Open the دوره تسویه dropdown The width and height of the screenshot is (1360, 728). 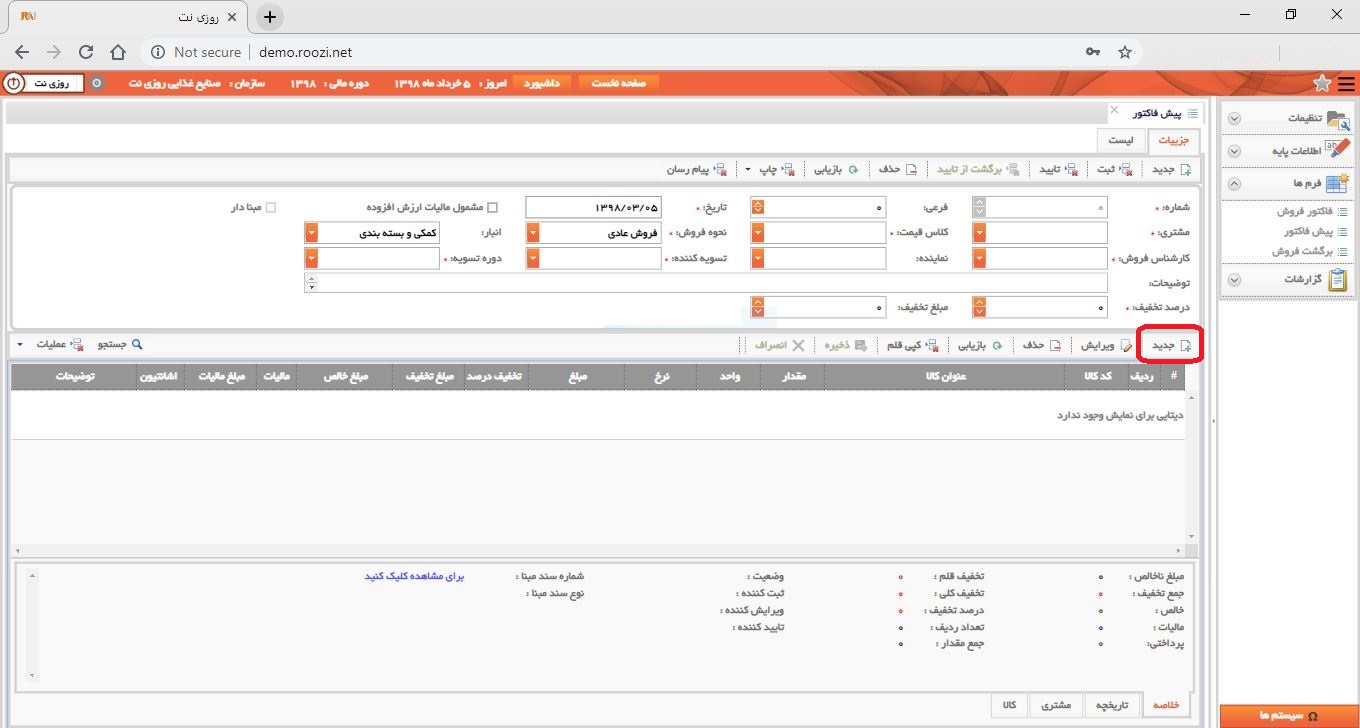[311, 258]
